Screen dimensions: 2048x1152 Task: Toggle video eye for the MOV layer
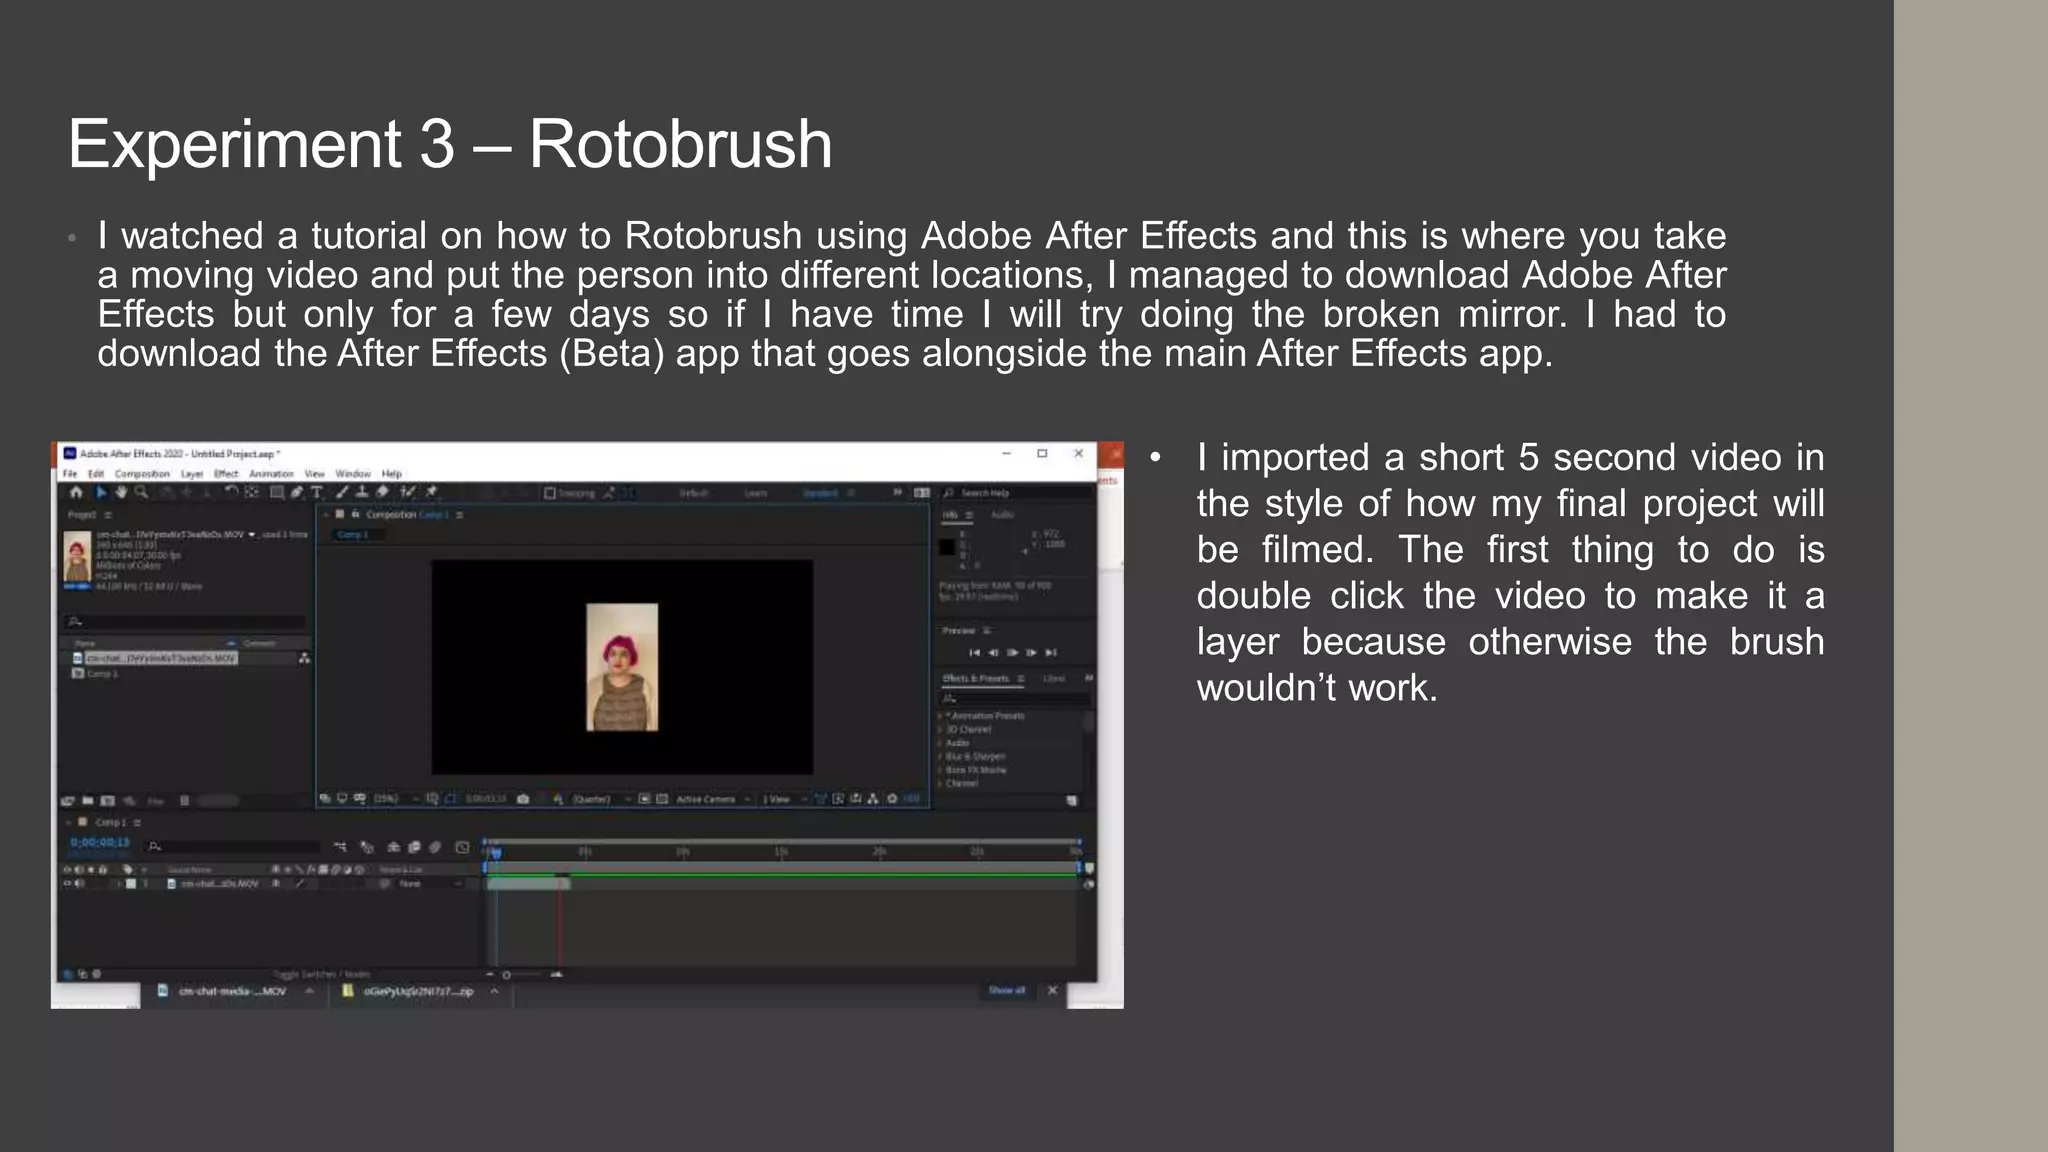click(67, 883)
